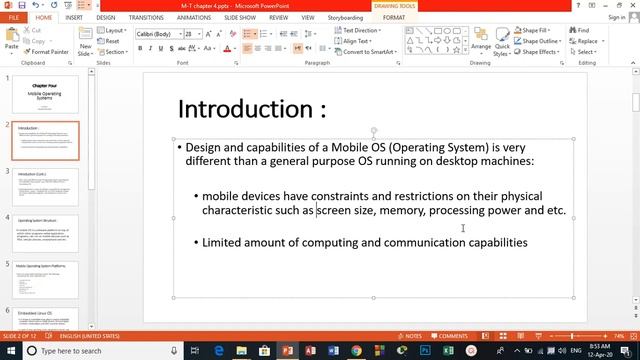Screen dimensions: 640x360
Task: Expand the font size 28 box
Action: (199, 34)
